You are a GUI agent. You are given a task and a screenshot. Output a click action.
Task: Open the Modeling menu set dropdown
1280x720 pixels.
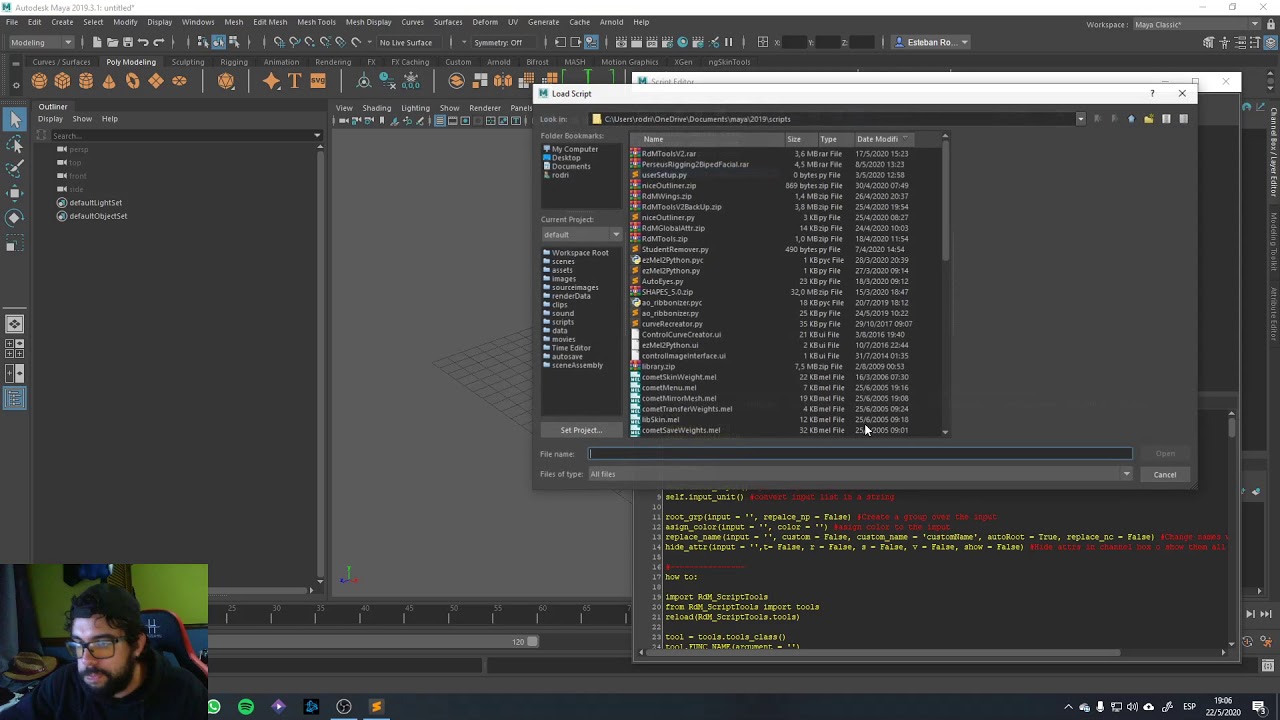40,42
